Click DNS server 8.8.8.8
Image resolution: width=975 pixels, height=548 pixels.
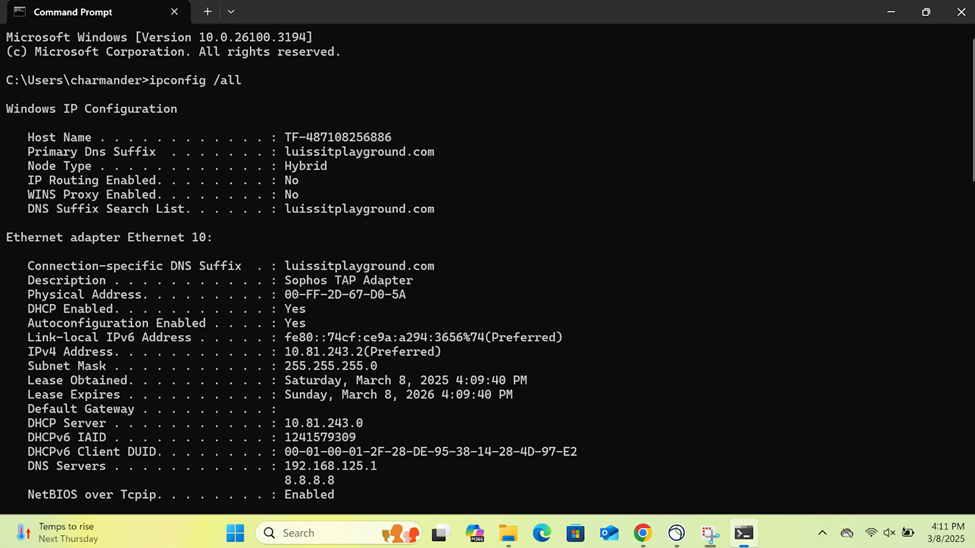(x=309, y=481)
